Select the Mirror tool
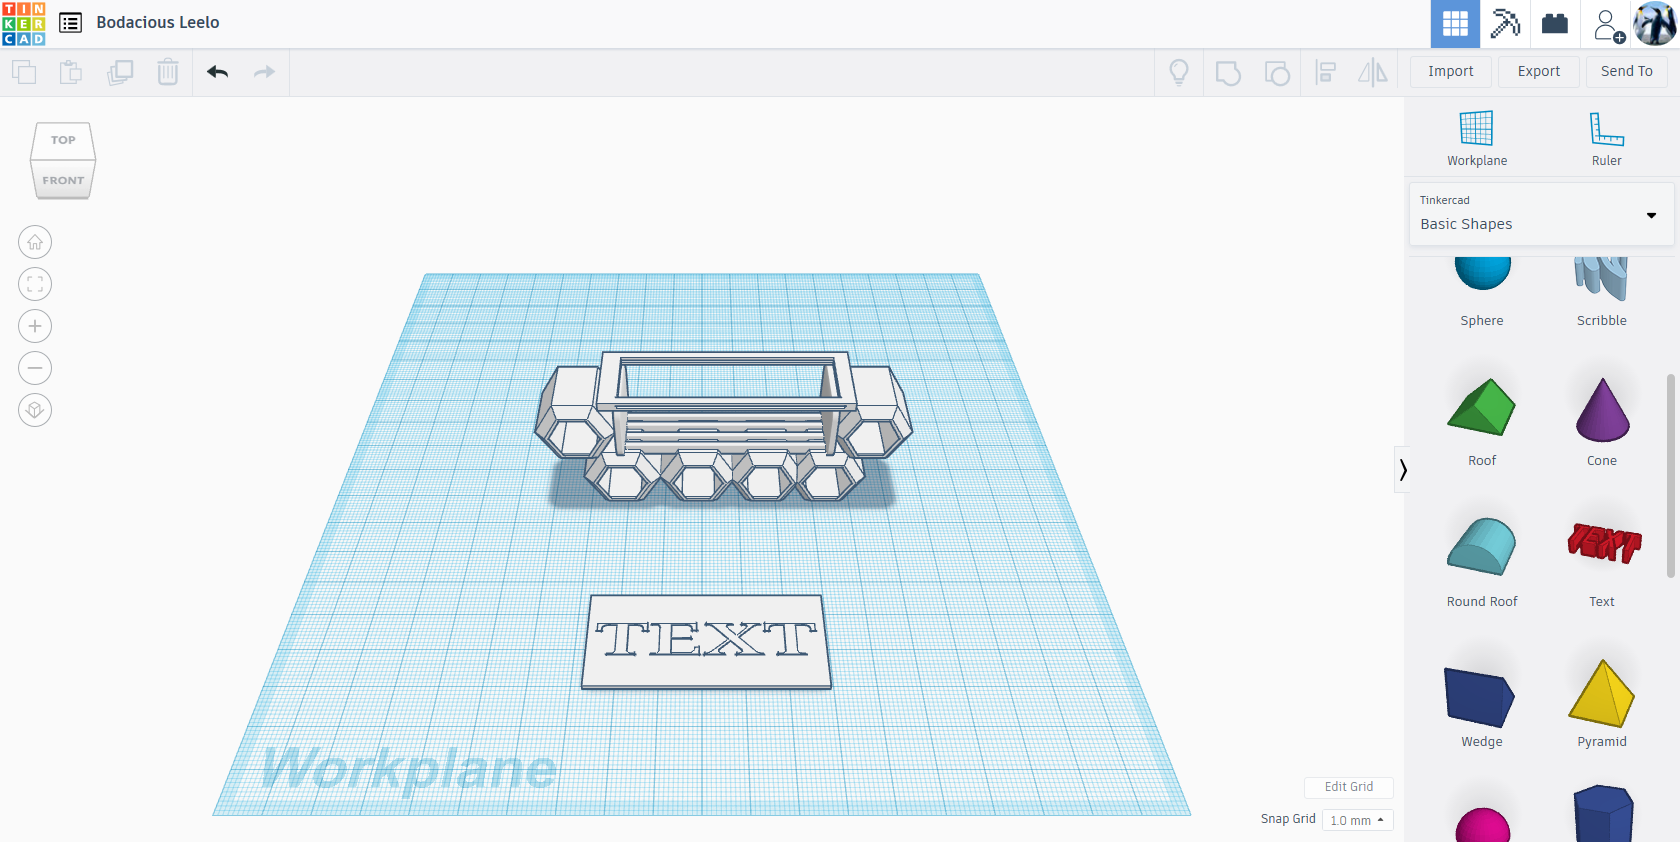Viewport: 1680px width, 842px height. coord(1373,72)
